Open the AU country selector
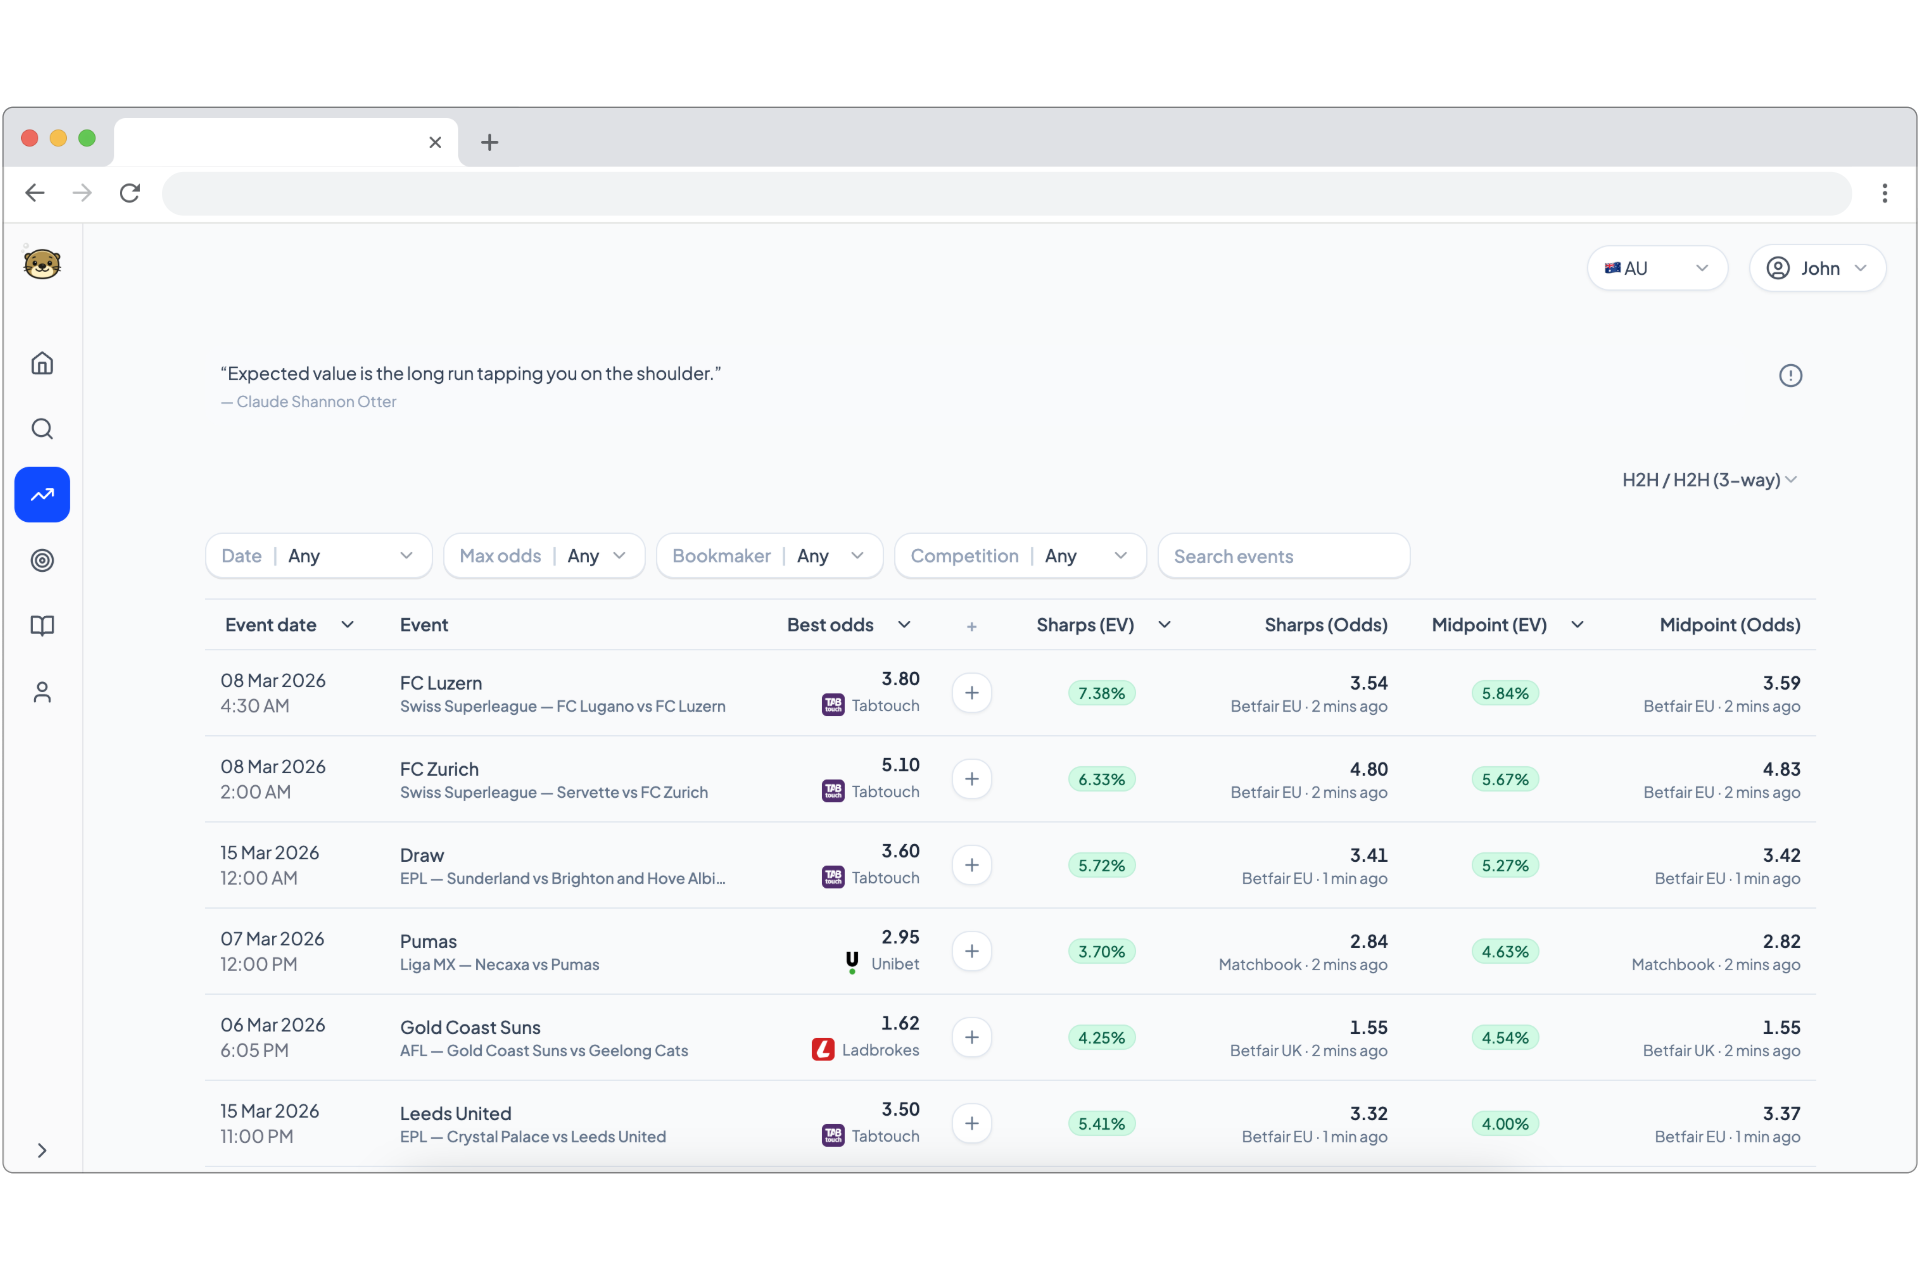Screen dimensions: 1920x1280 [1655, 267]
